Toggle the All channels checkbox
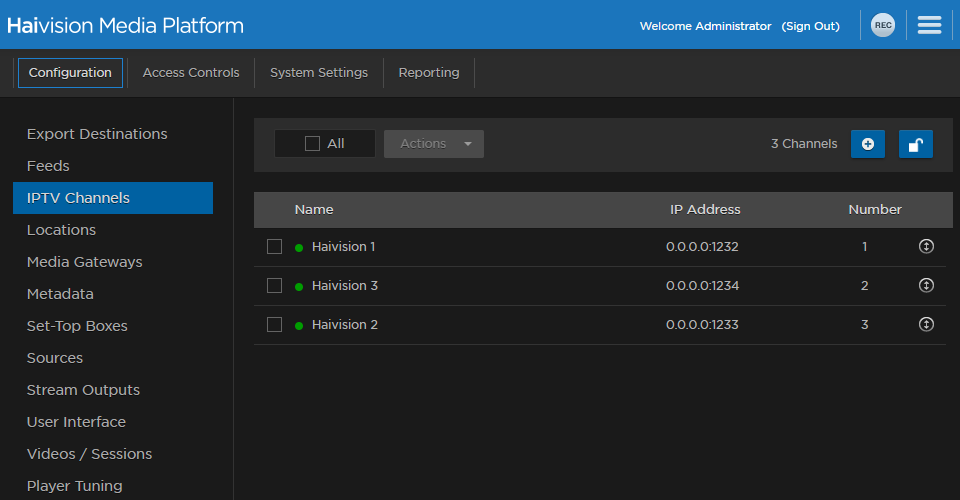Image resolution: width=960 pixels, height=500 pixels. (x=312, y=144)
